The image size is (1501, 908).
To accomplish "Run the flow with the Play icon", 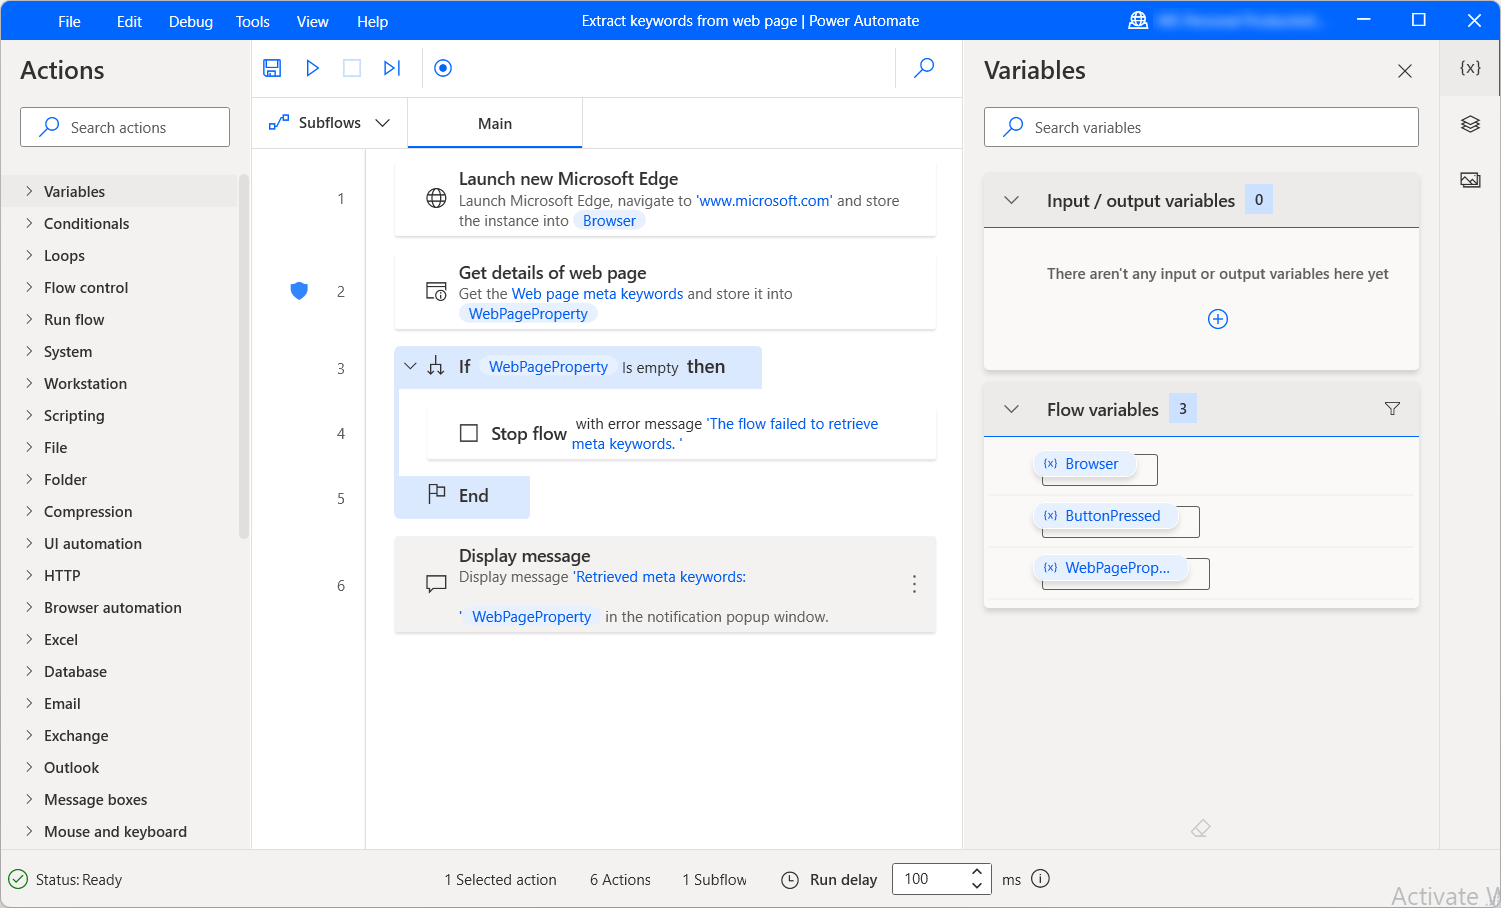I will coord(312,68).
